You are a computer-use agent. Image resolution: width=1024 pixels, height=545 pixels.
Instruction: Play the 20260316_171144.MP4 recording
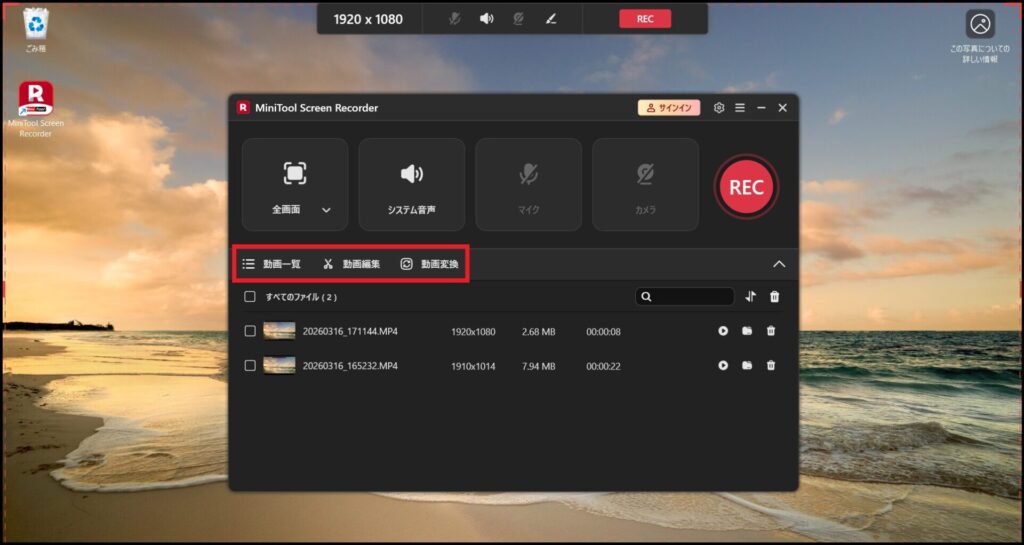click(x=723, y=331)
